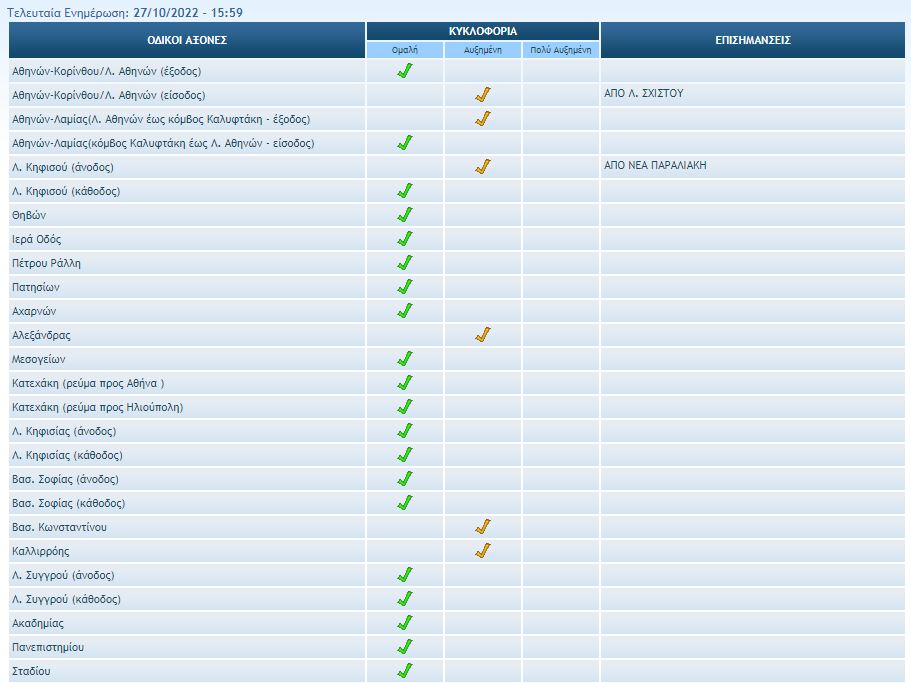Image resolution: width=911 pixels, height=683 pixels.
Task: Click the ΑΠΟ Λ. ΣΧΙΣΤΟΥ note
Action: (644, 94)
